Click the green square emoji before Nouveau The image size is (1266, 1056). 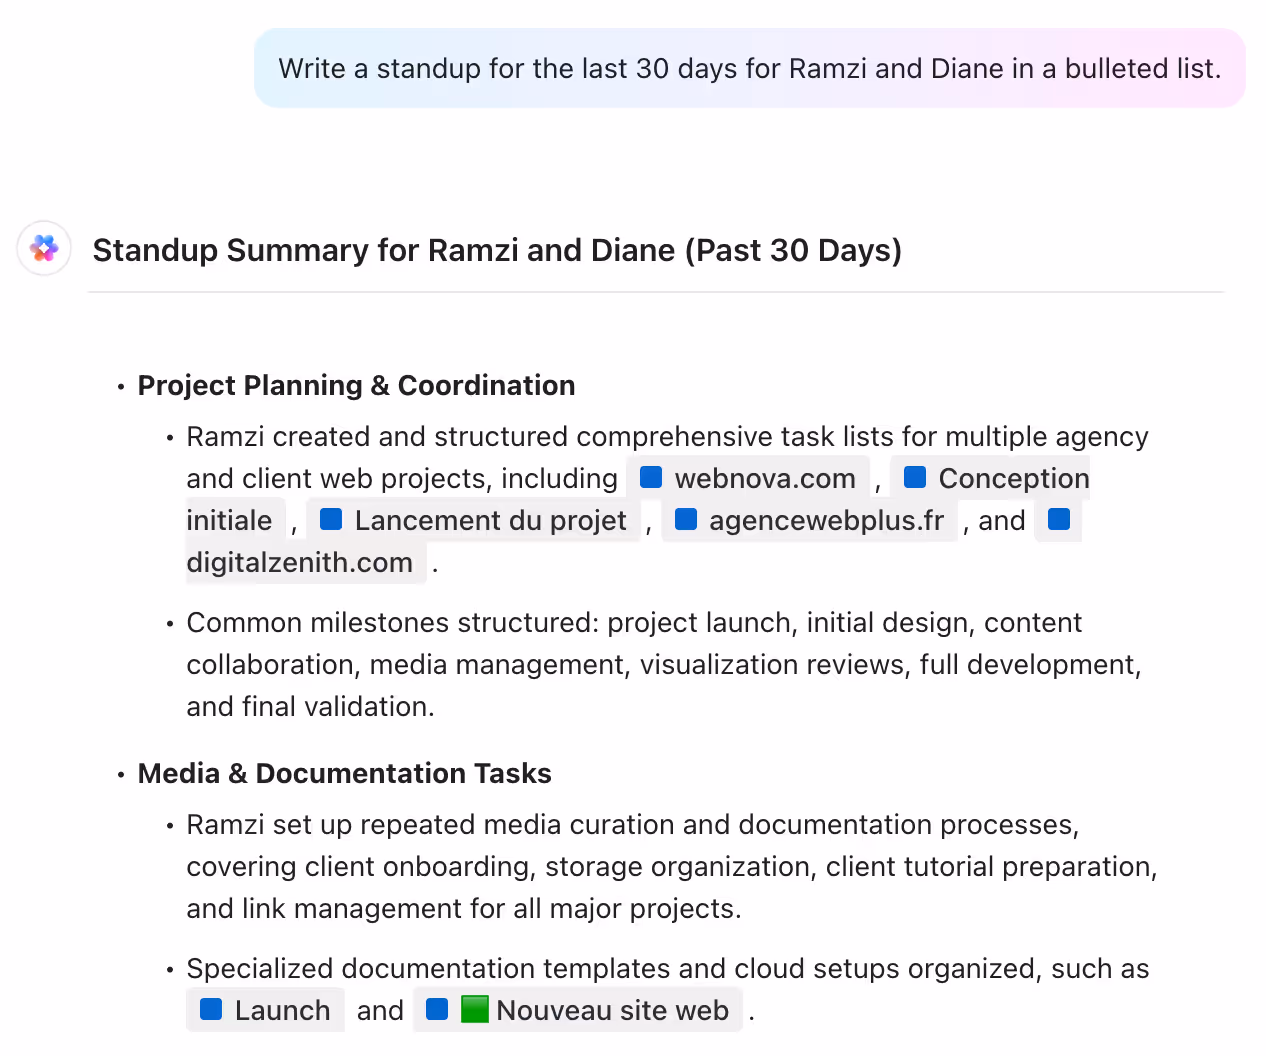click(475, 1009)
